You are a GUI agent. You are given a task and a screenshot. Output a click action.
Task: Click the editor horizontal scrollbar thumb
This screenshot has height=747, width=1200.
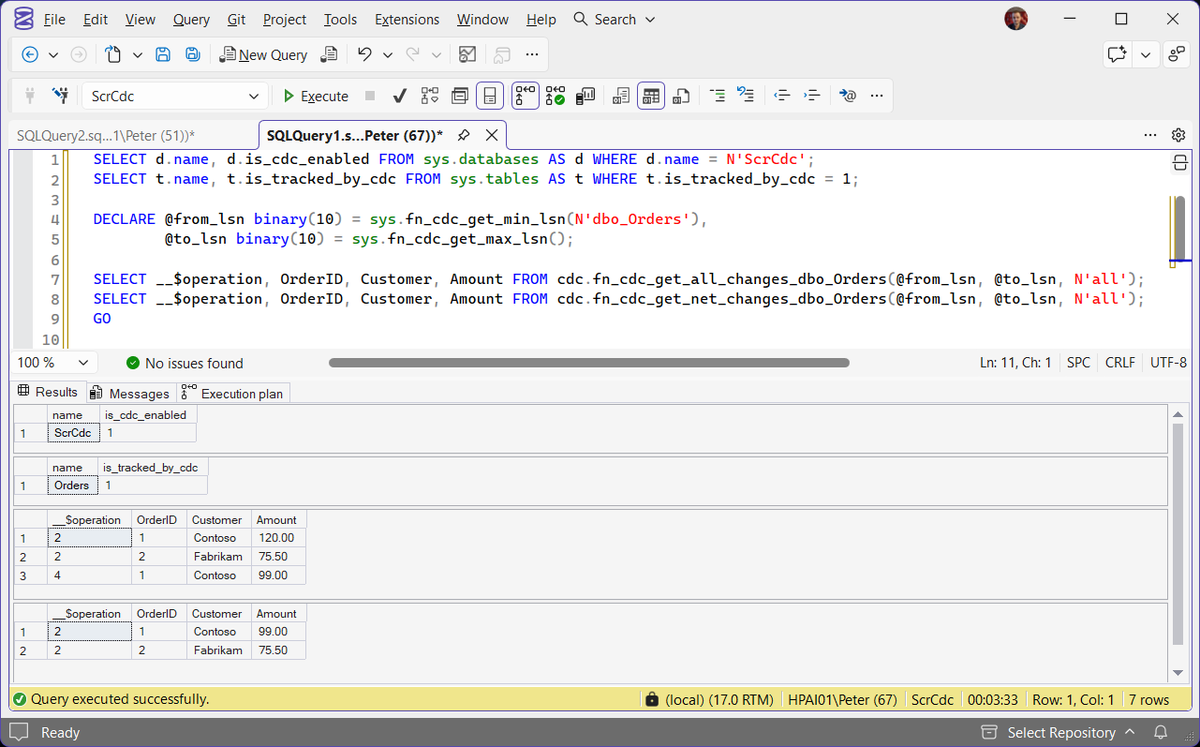[x=588, y=363]
